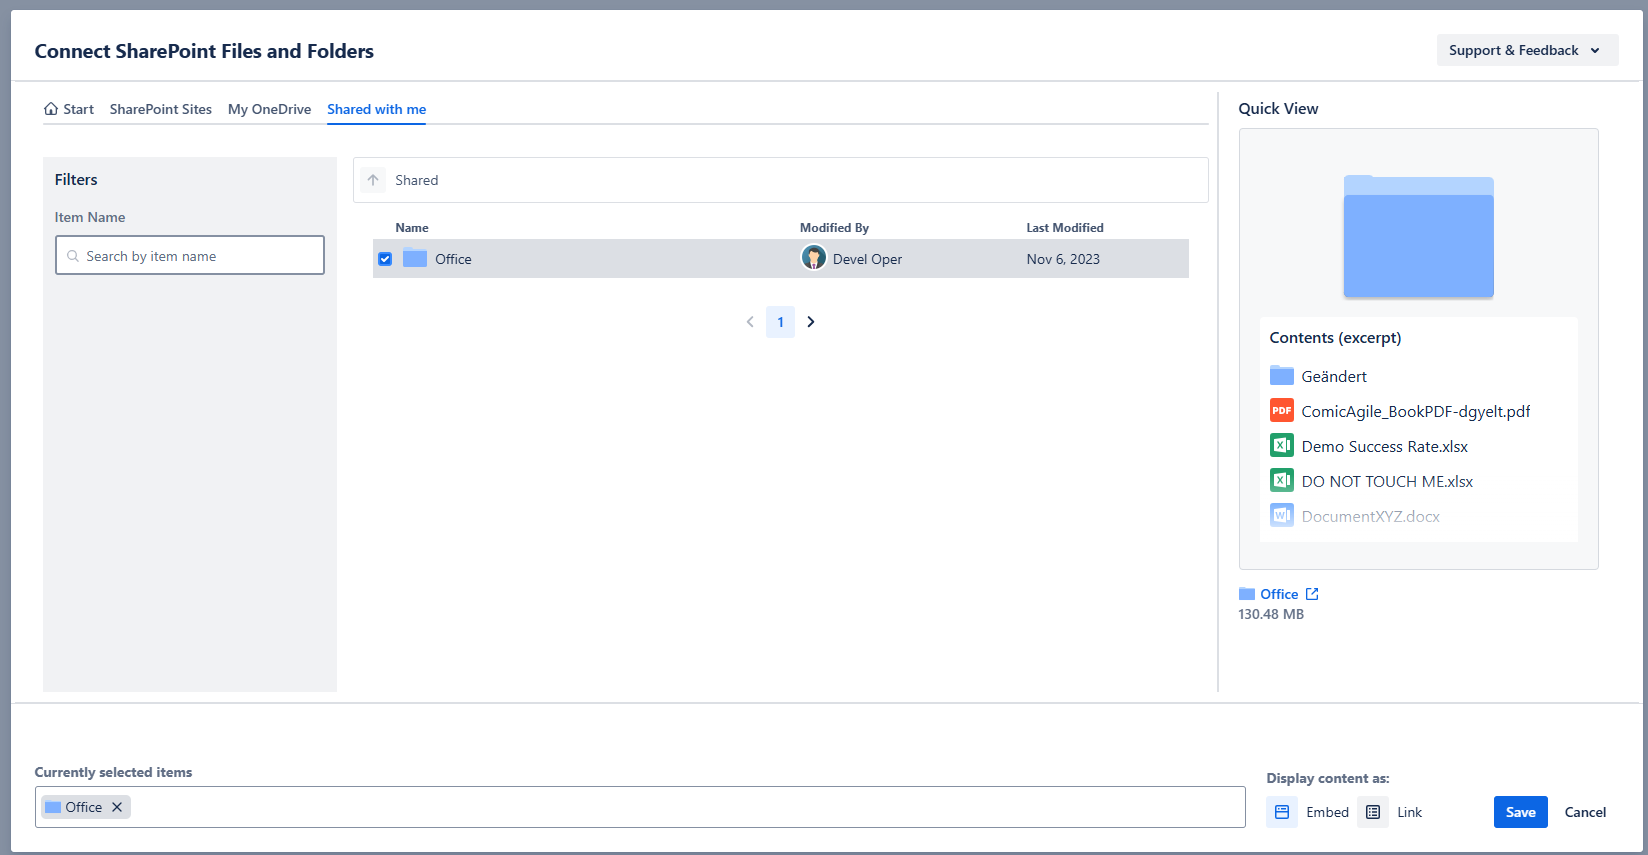Click the Embed display icon

1282,812
